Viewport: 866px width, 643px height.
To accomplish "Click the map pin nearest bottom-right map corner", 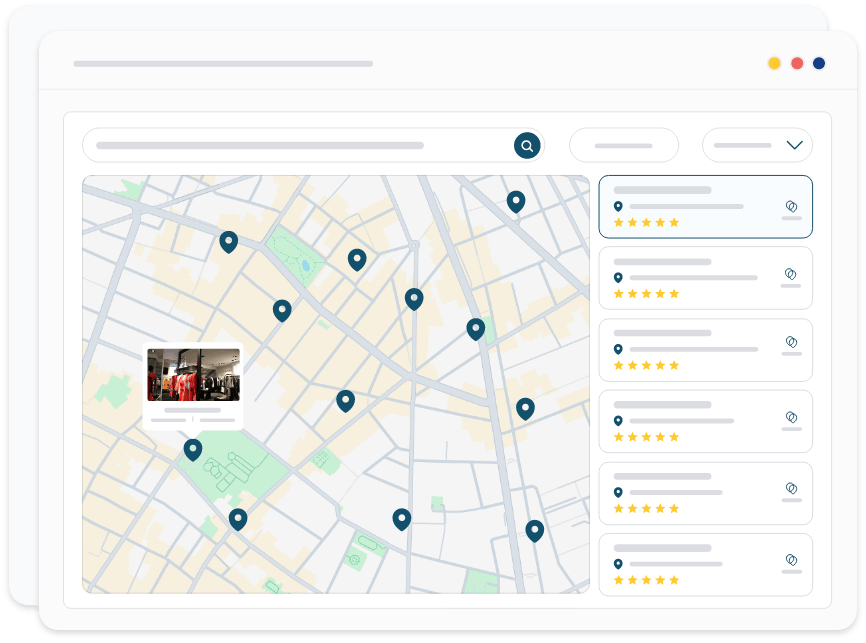I will (535, 530).
